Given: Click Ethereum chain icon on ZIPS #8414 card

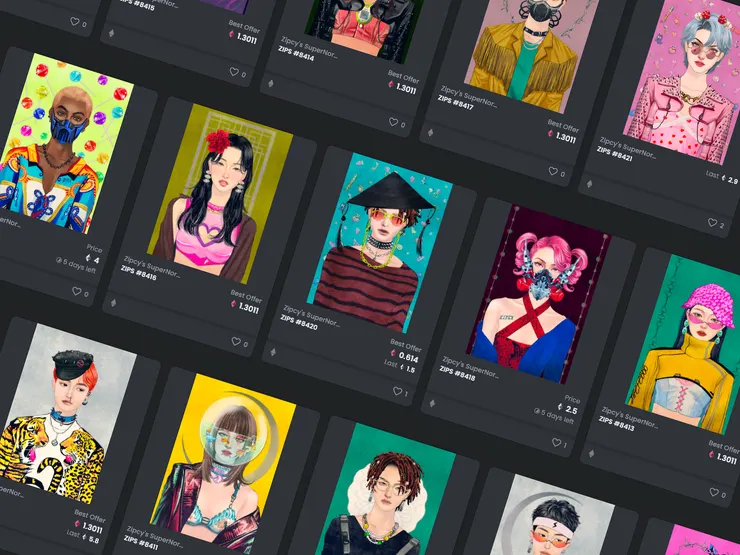Looking at the screenshot, I should click(271, 84).
